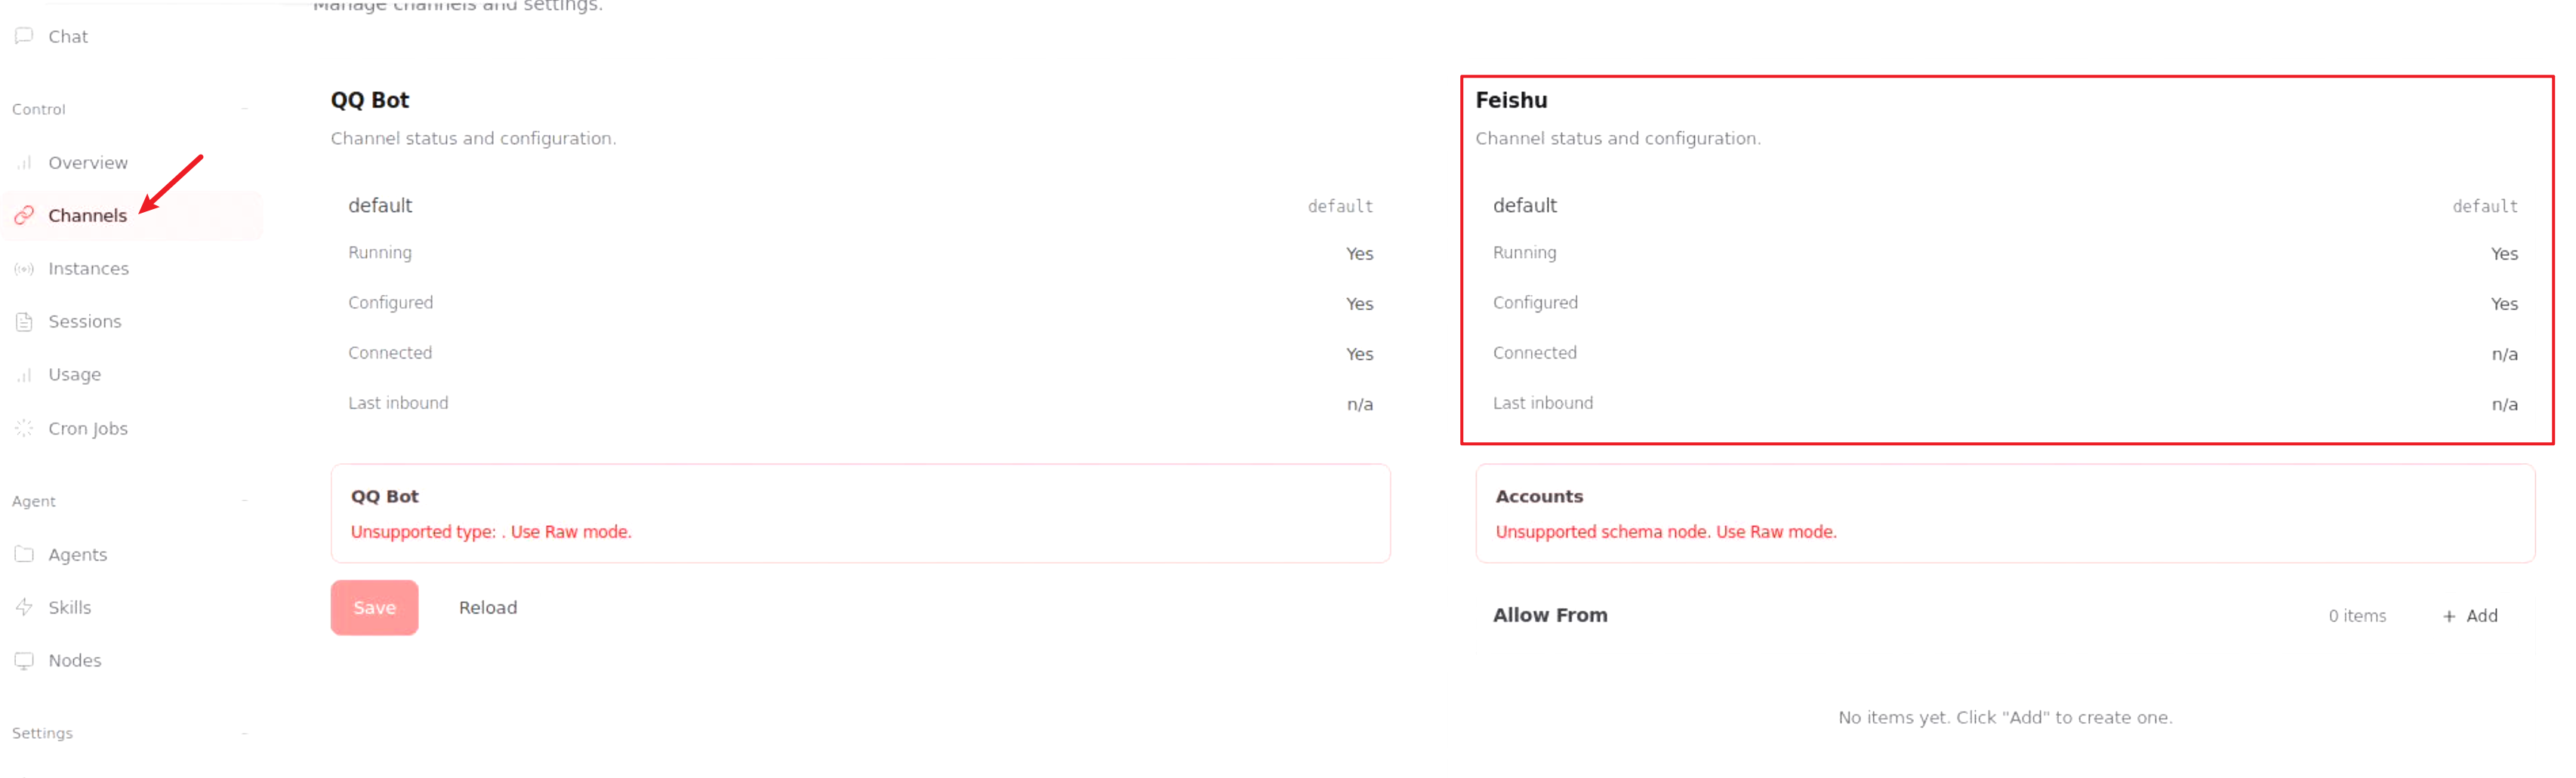
Task: Click the Channels link icon
Action: [x=24, y=216]
